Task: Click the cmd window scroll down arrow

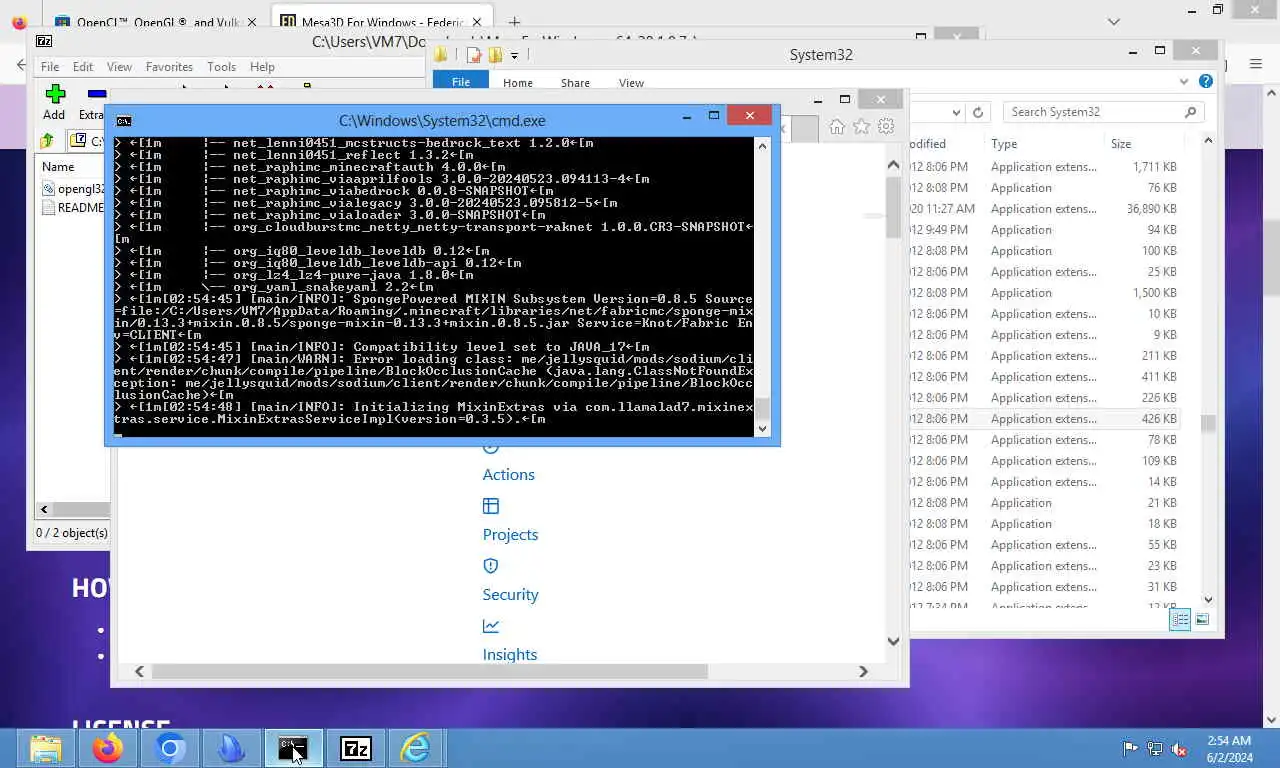Action: [762, 428]
